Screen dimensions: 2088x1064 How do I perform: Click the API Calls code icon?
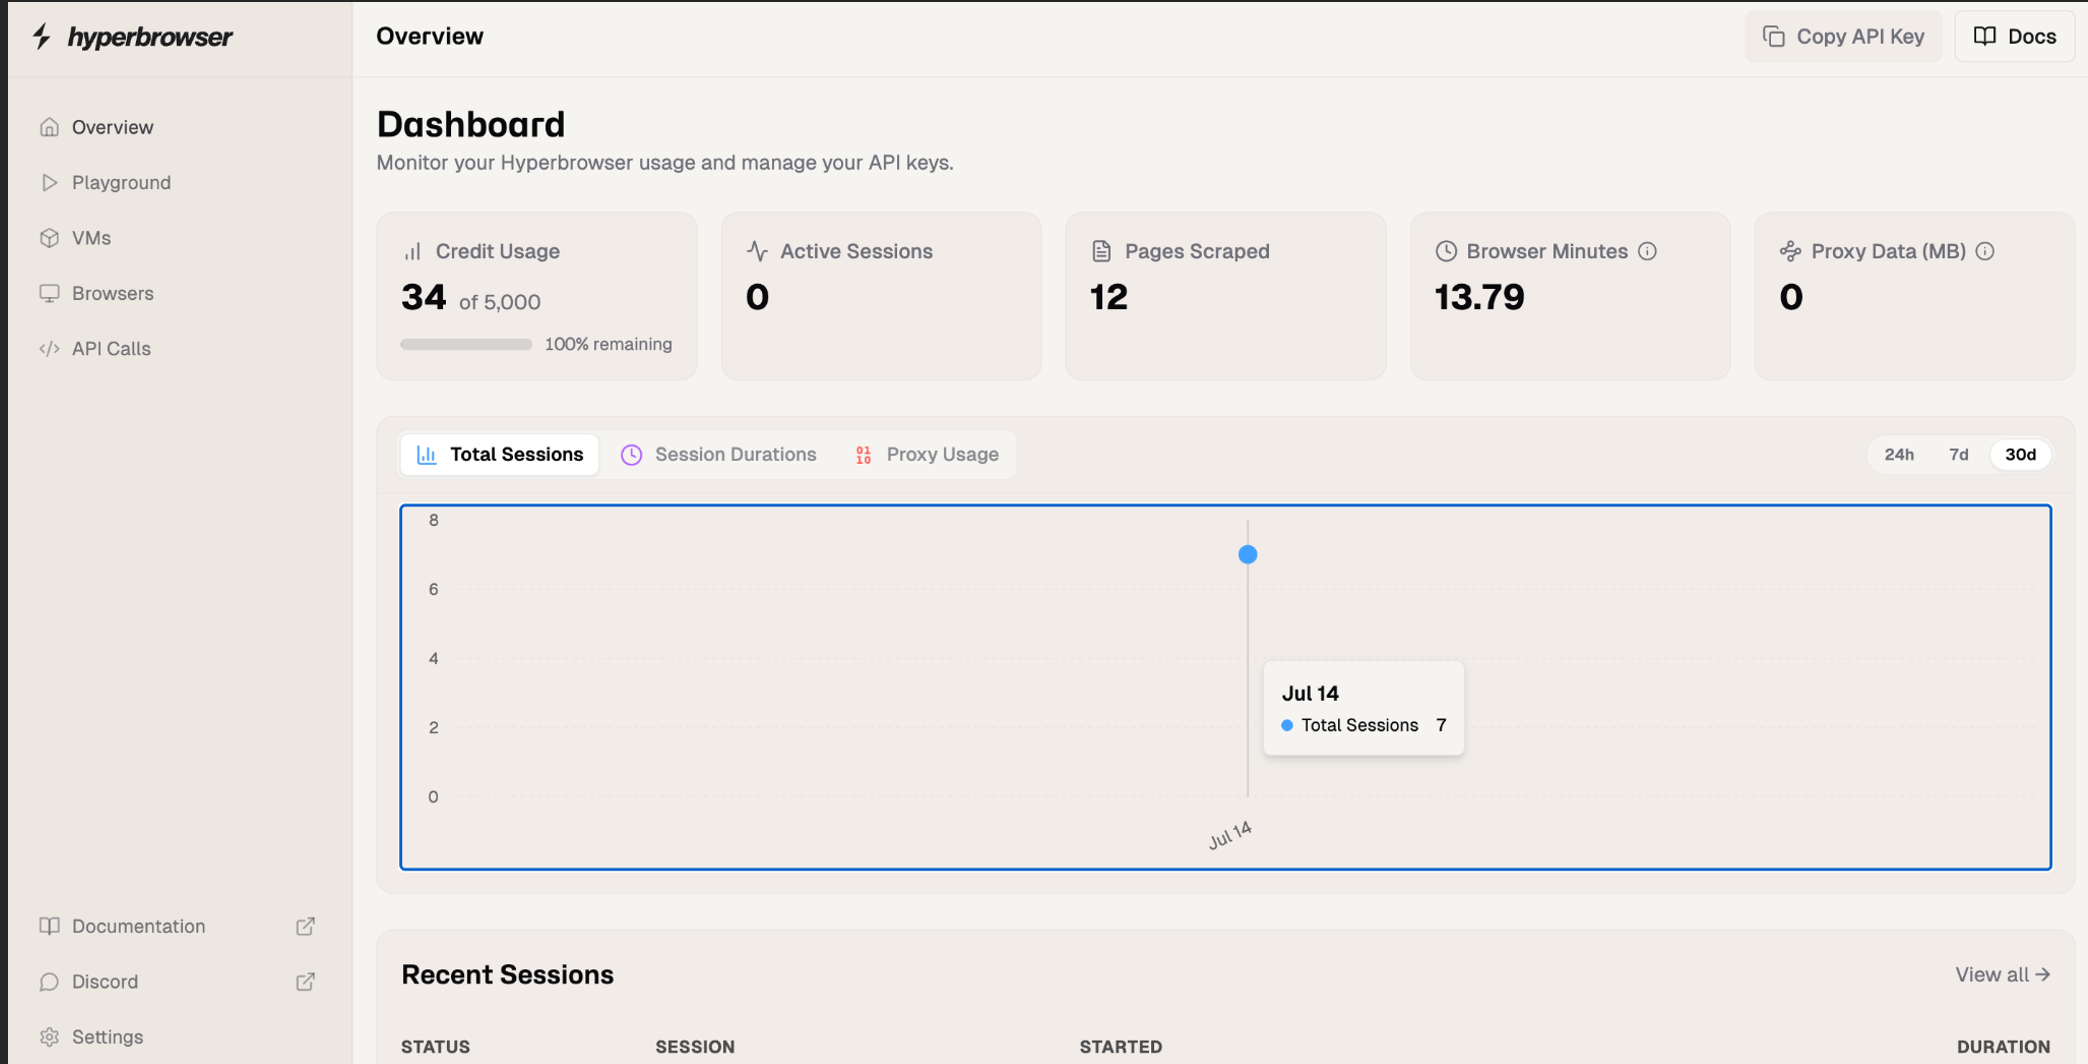pos(49,349)
